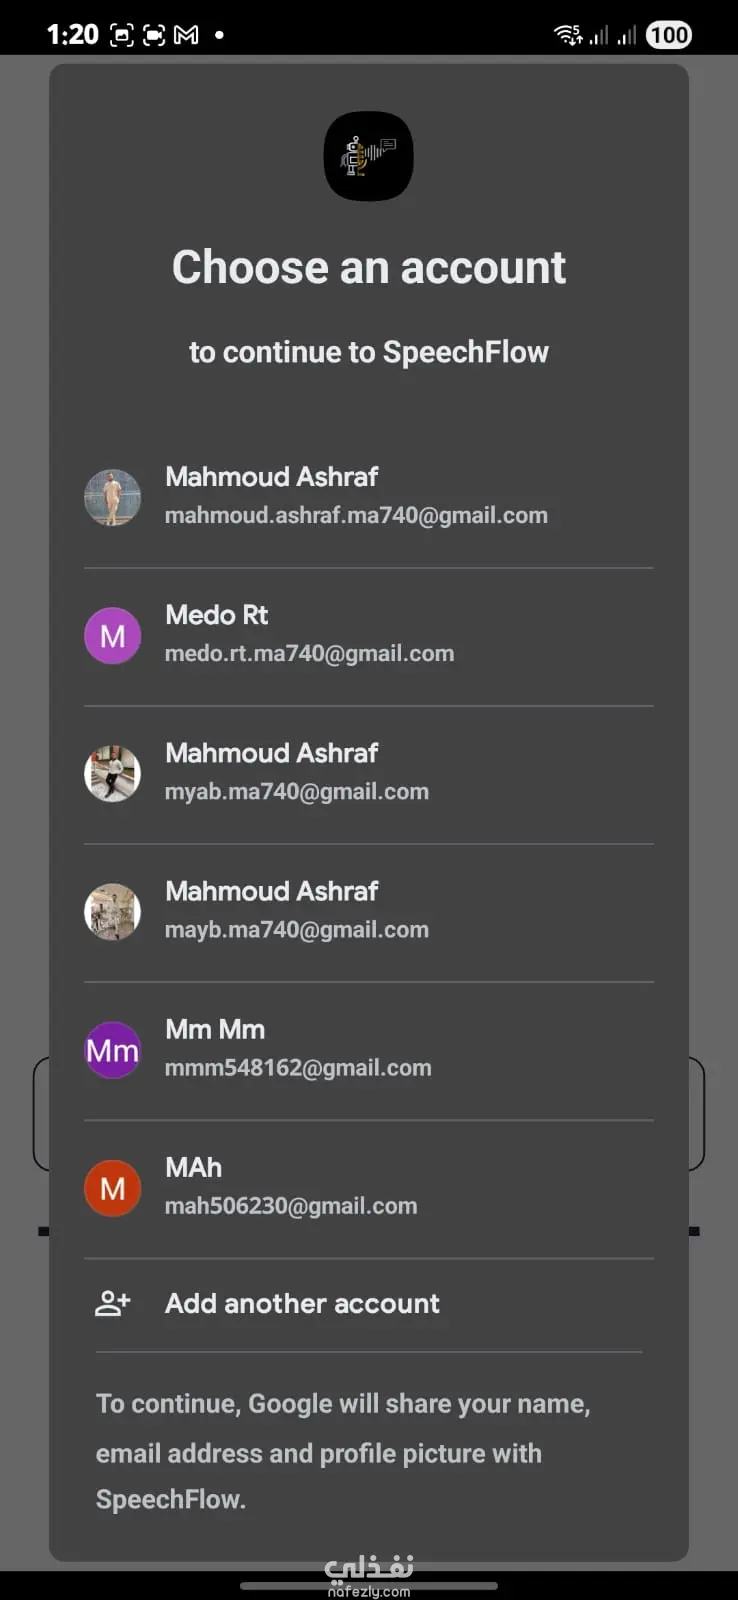The height and width of the screenshot is (1600, 738).
Task: Tap profile photo beside myab.ma740@gmail.com
Action: tap(112, 774)
